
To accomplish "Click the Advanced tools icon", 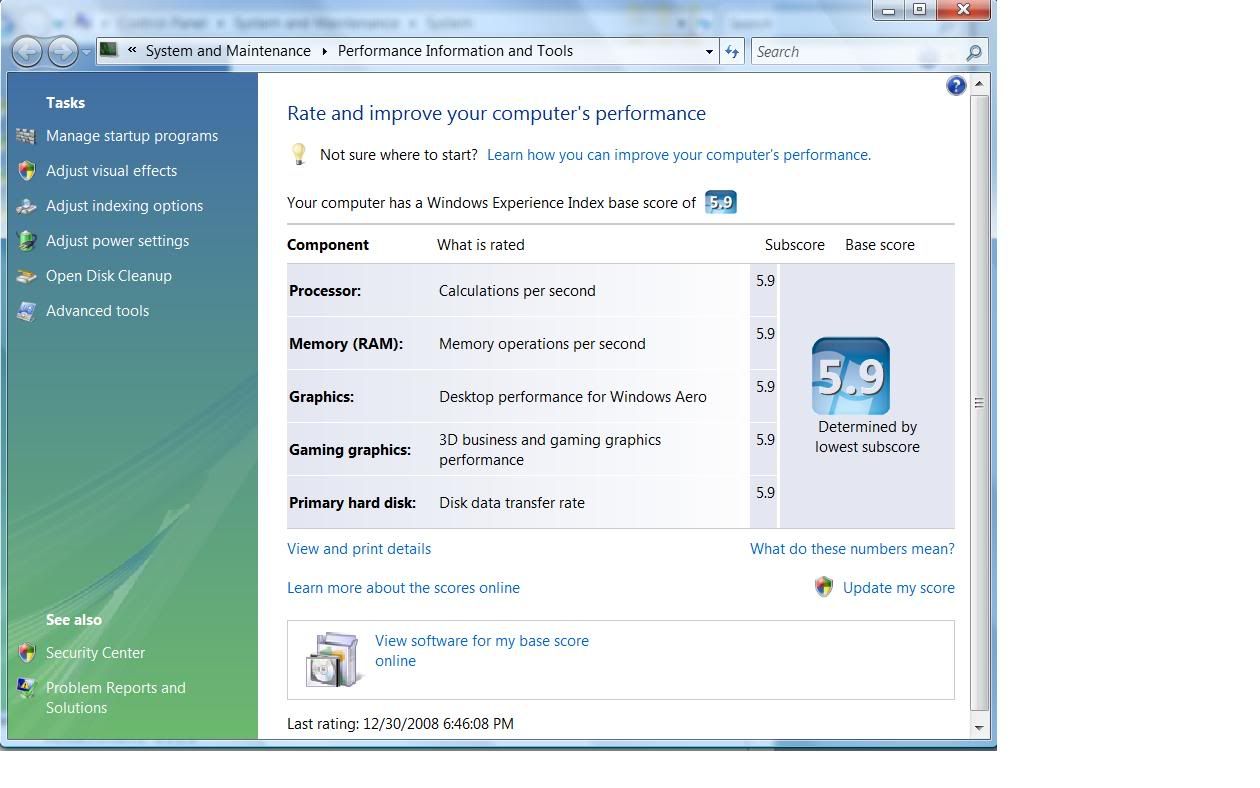I will 27,311.
